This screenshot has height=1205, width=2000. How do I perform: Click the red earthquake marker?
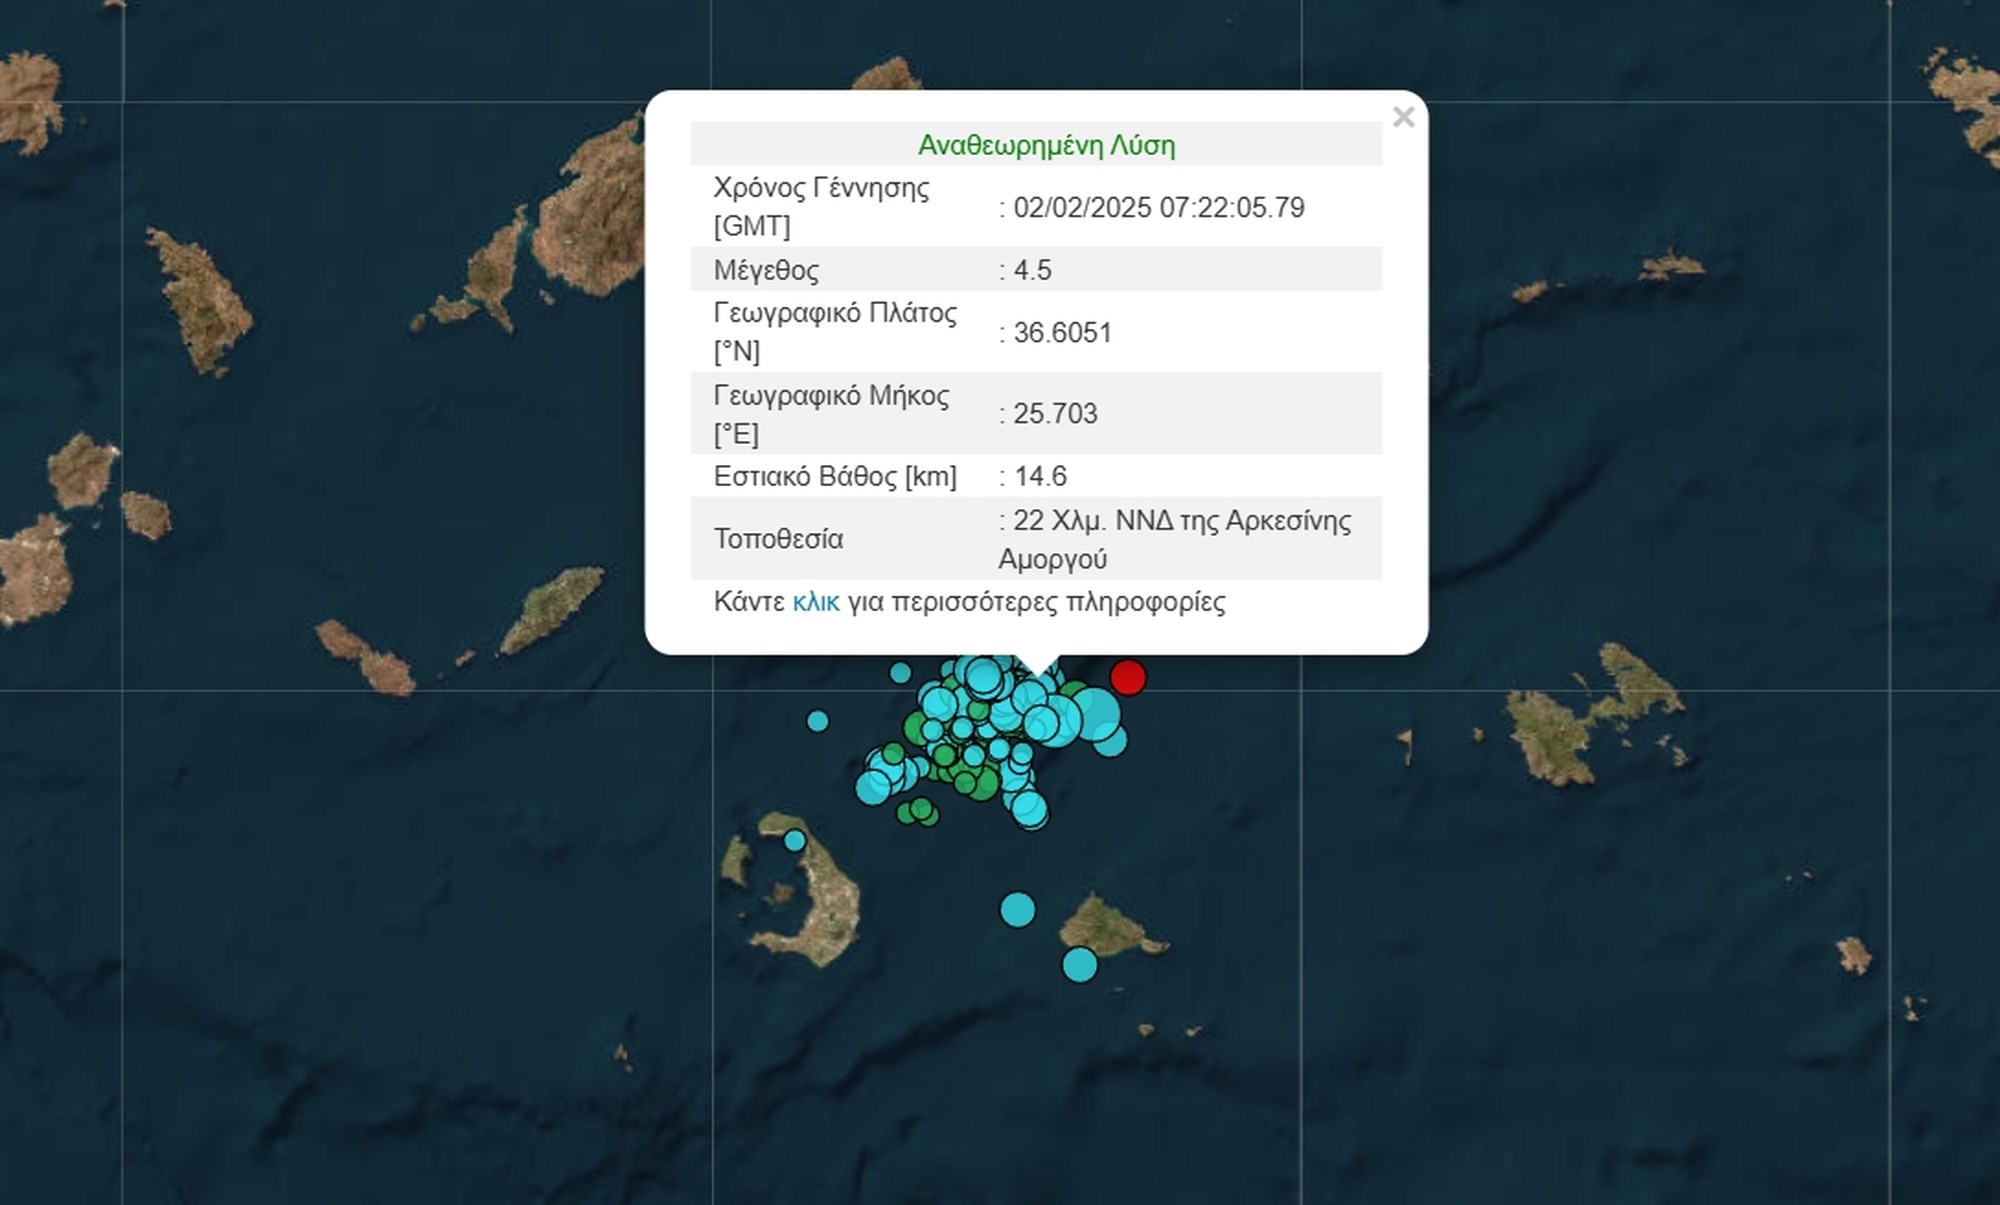(1127, 678)
